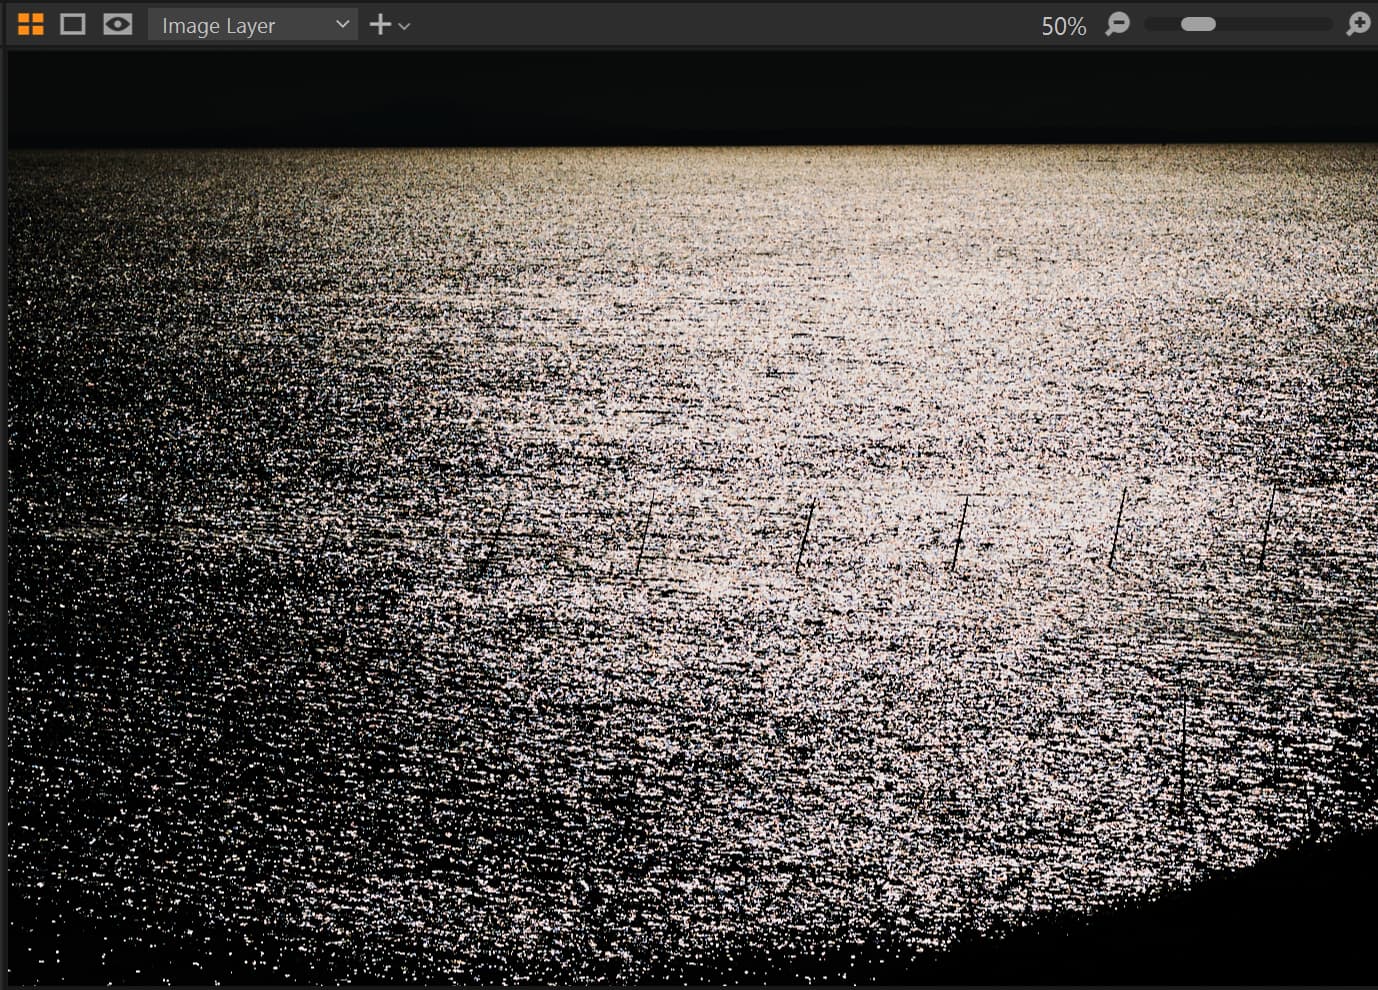
Task: Select the single image viewer mode
Action: pos(73,24)
